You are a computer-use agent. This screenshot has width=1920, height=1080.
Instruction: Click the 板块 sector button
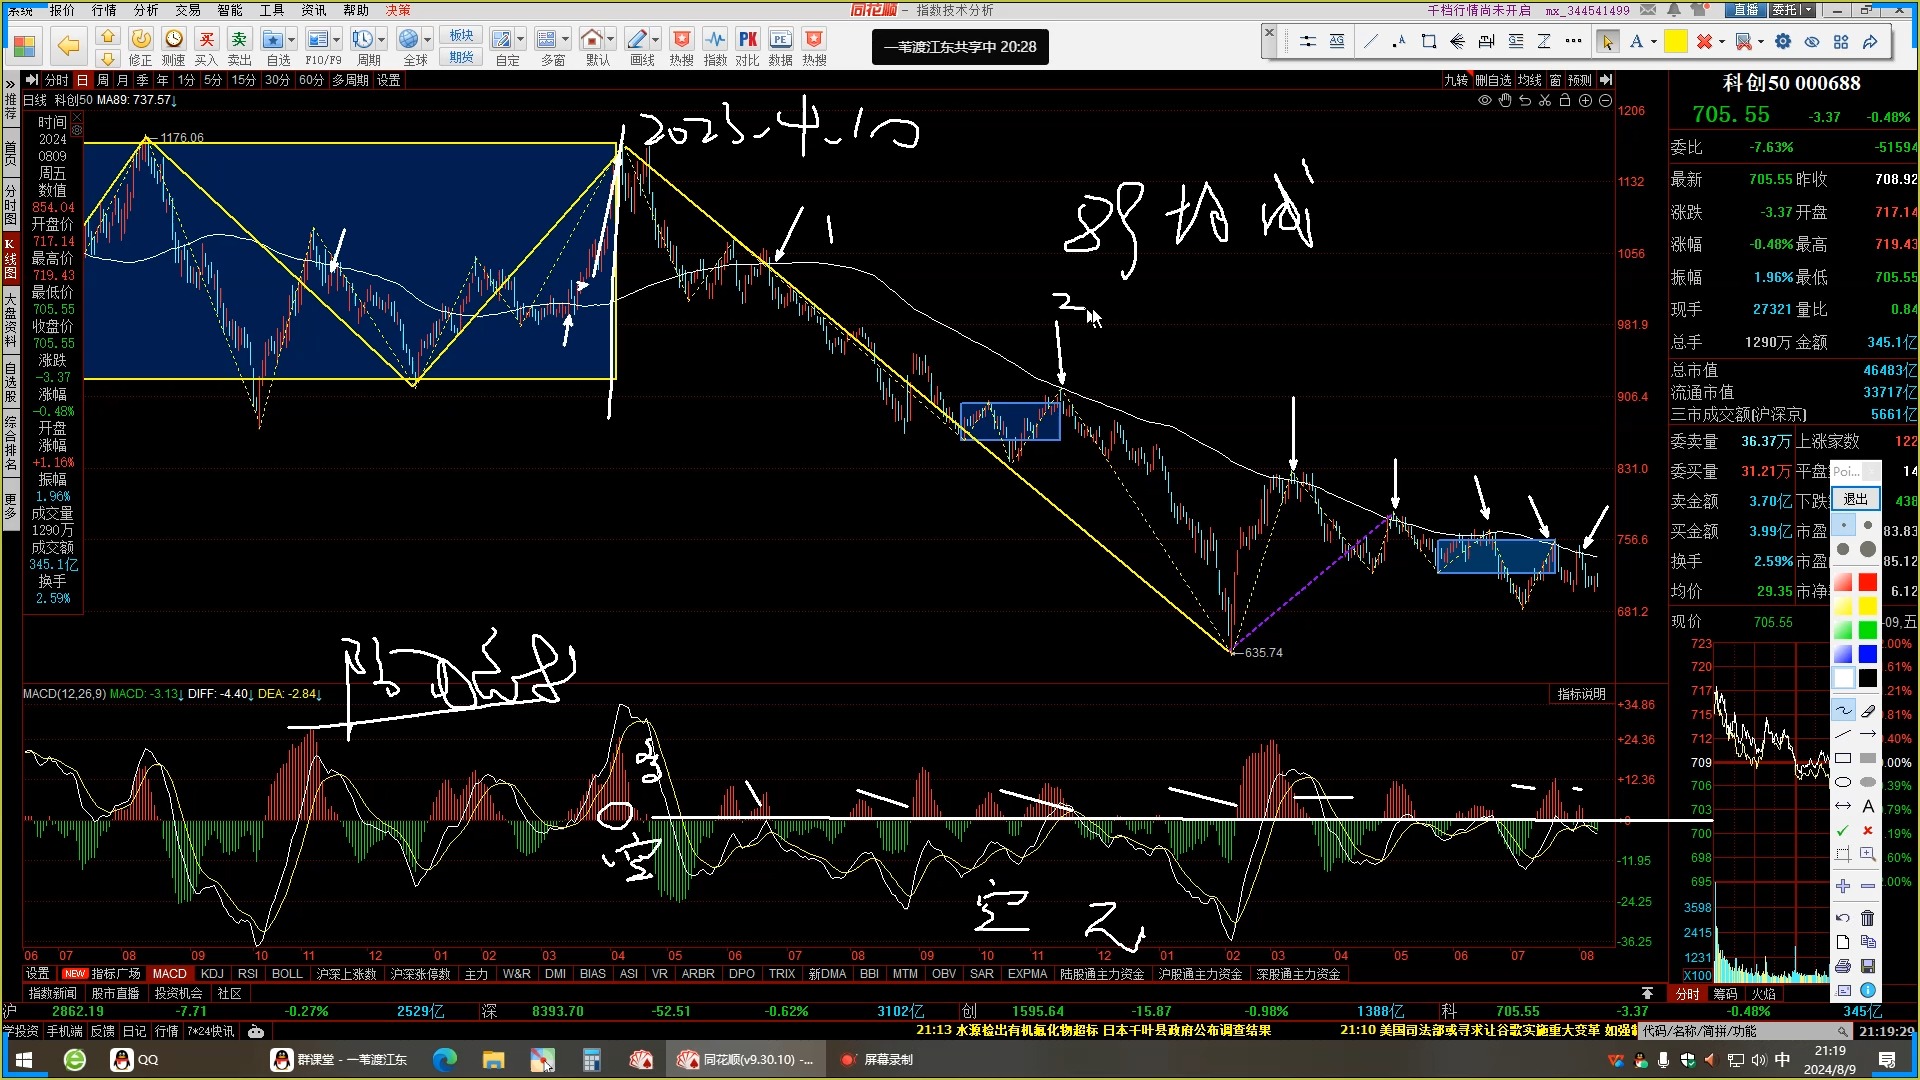[461, 35]
